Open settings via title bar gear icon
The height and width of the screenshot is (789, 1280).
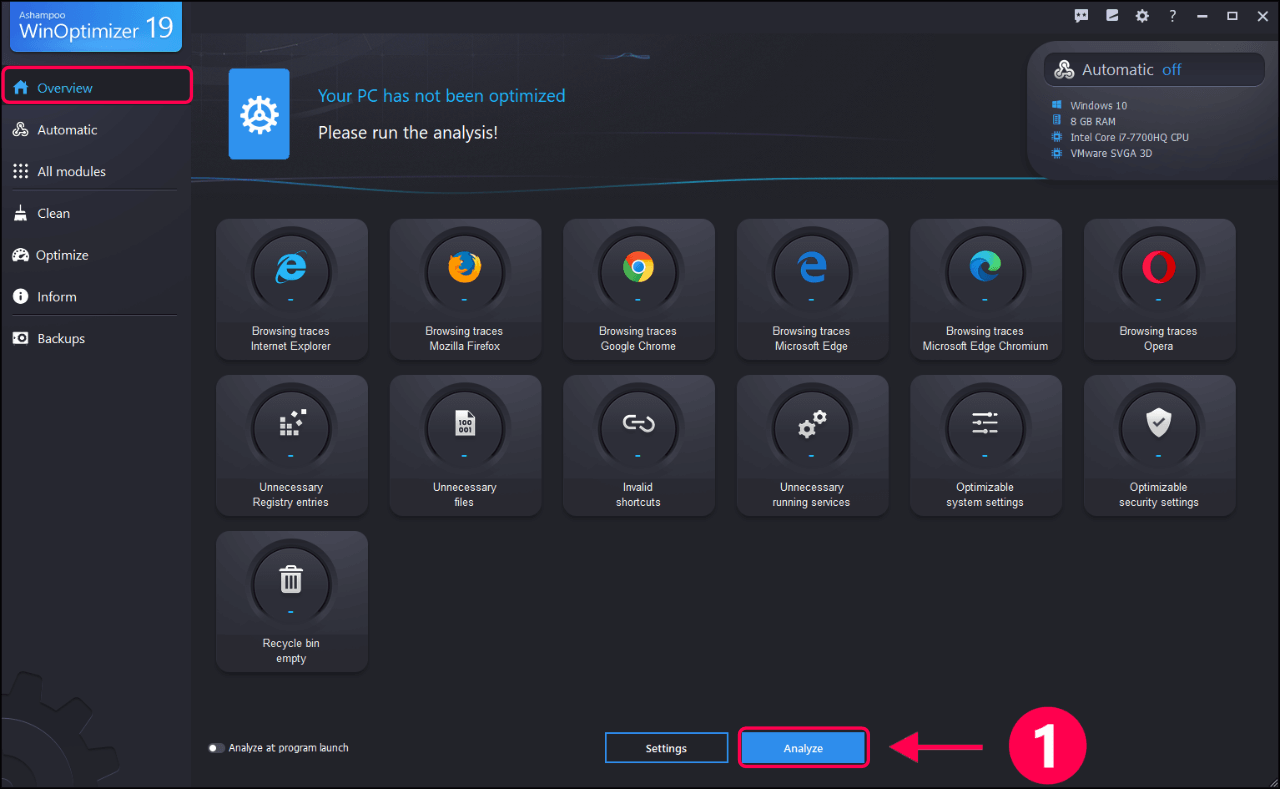pos(1142,16)
